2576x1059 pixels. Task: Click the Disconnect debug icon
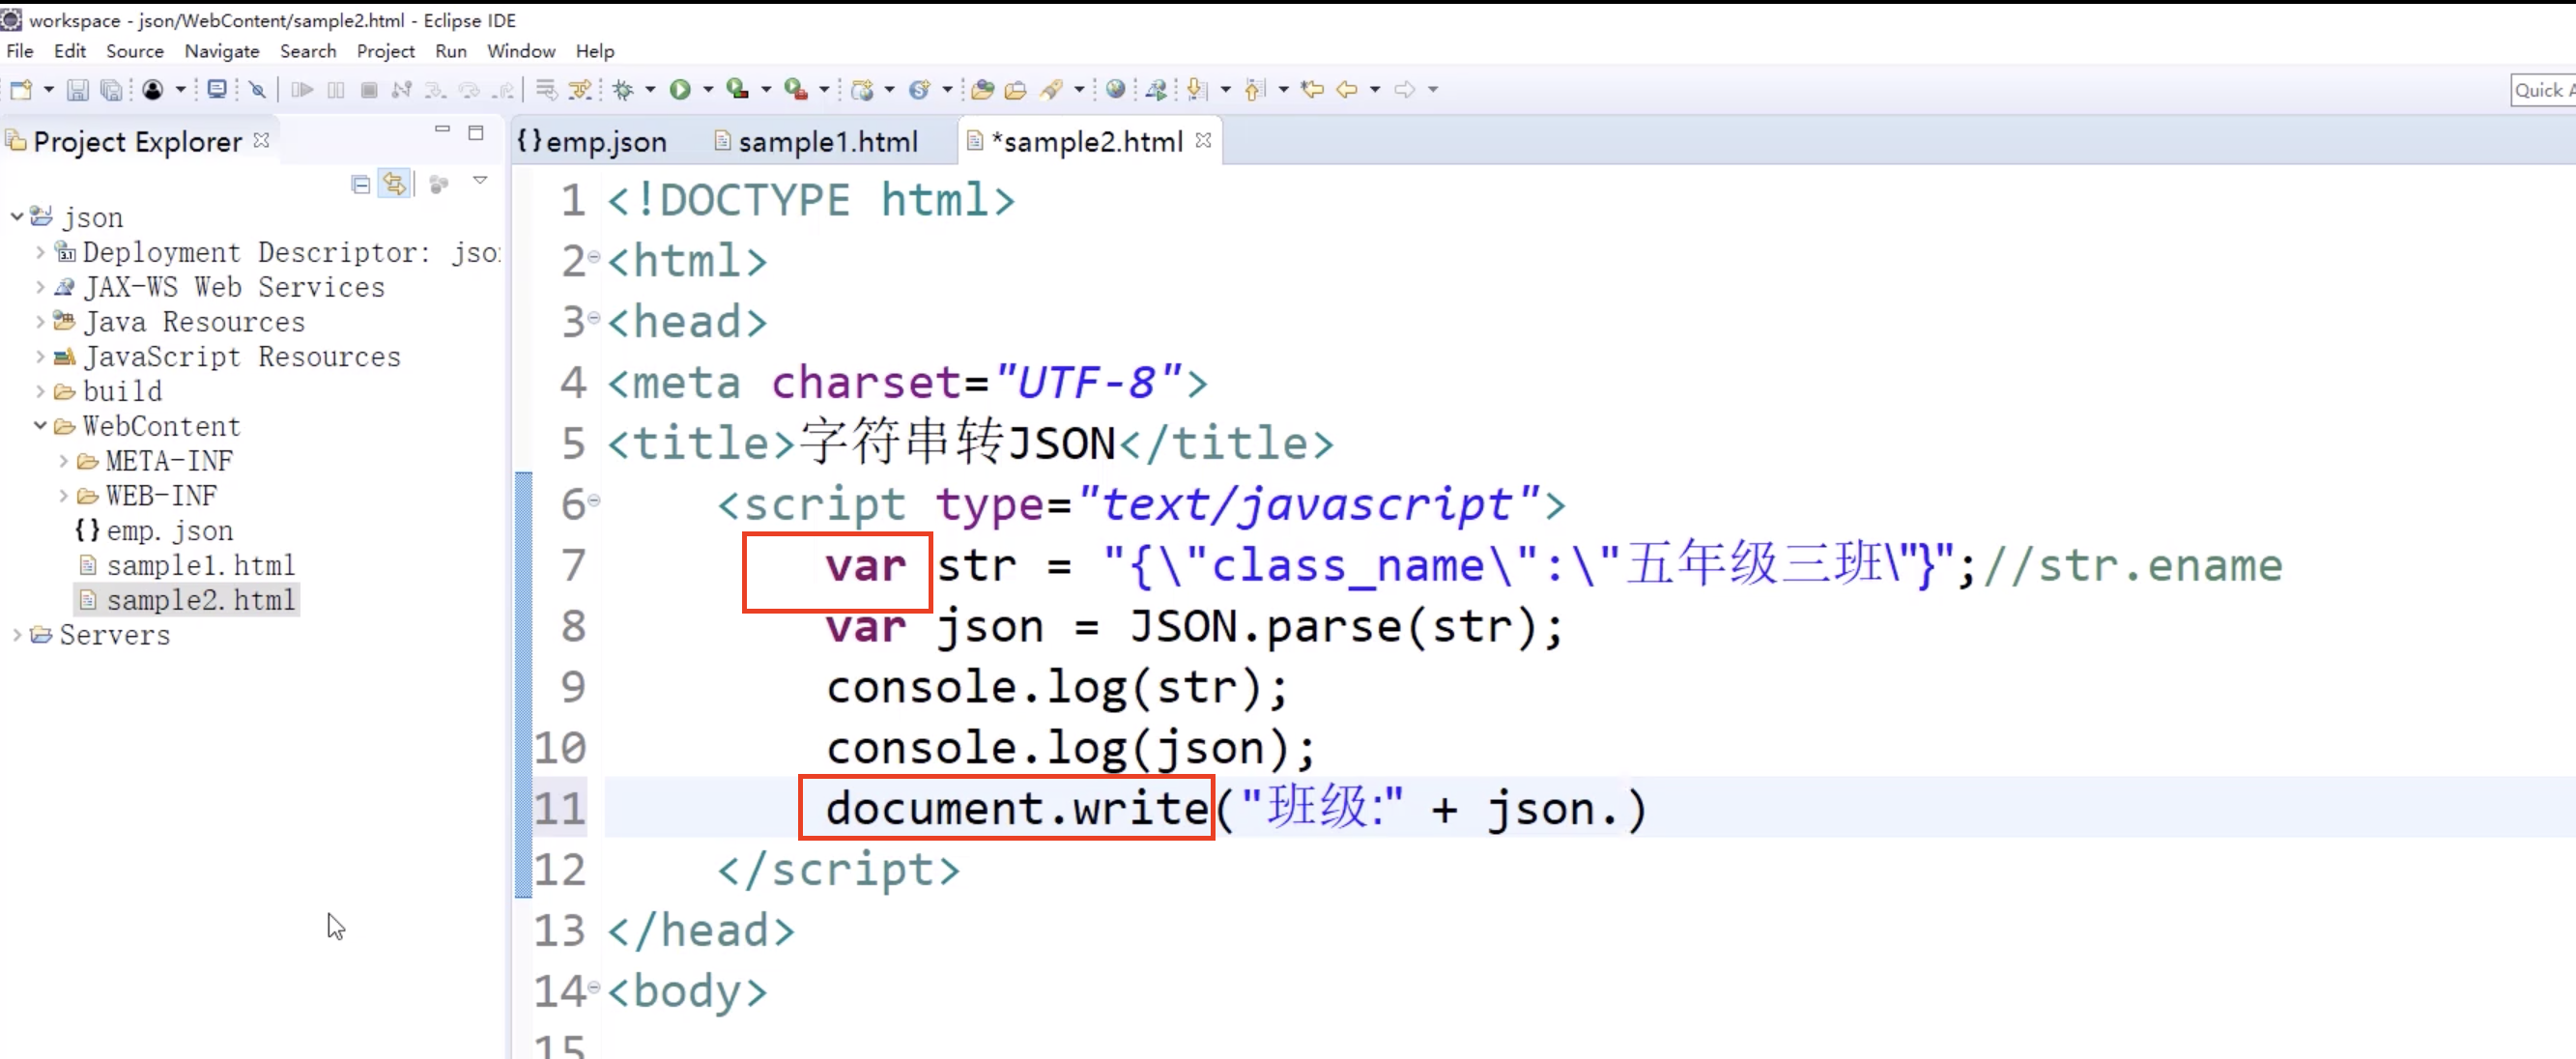click(402, 90)
